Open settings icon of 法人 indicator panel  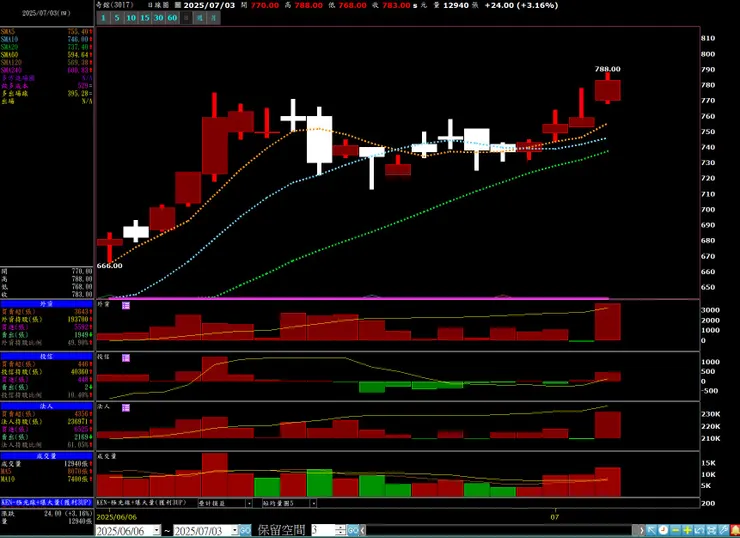(x=126, y=408)
